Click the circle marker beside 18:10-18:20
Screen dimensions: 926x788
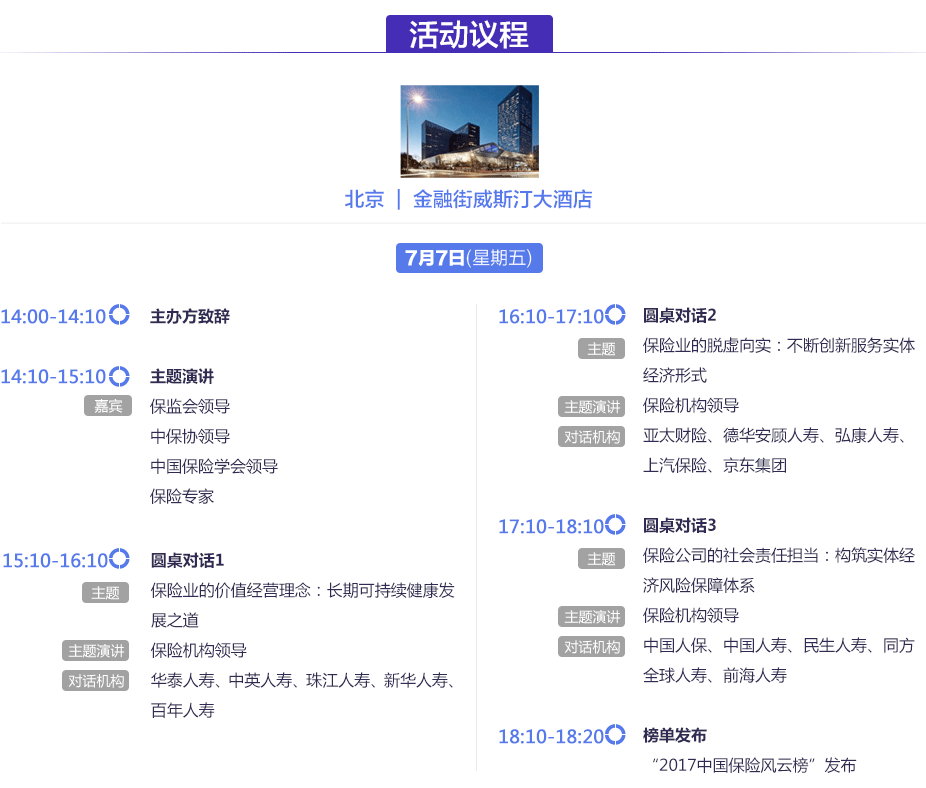point(616,735)
